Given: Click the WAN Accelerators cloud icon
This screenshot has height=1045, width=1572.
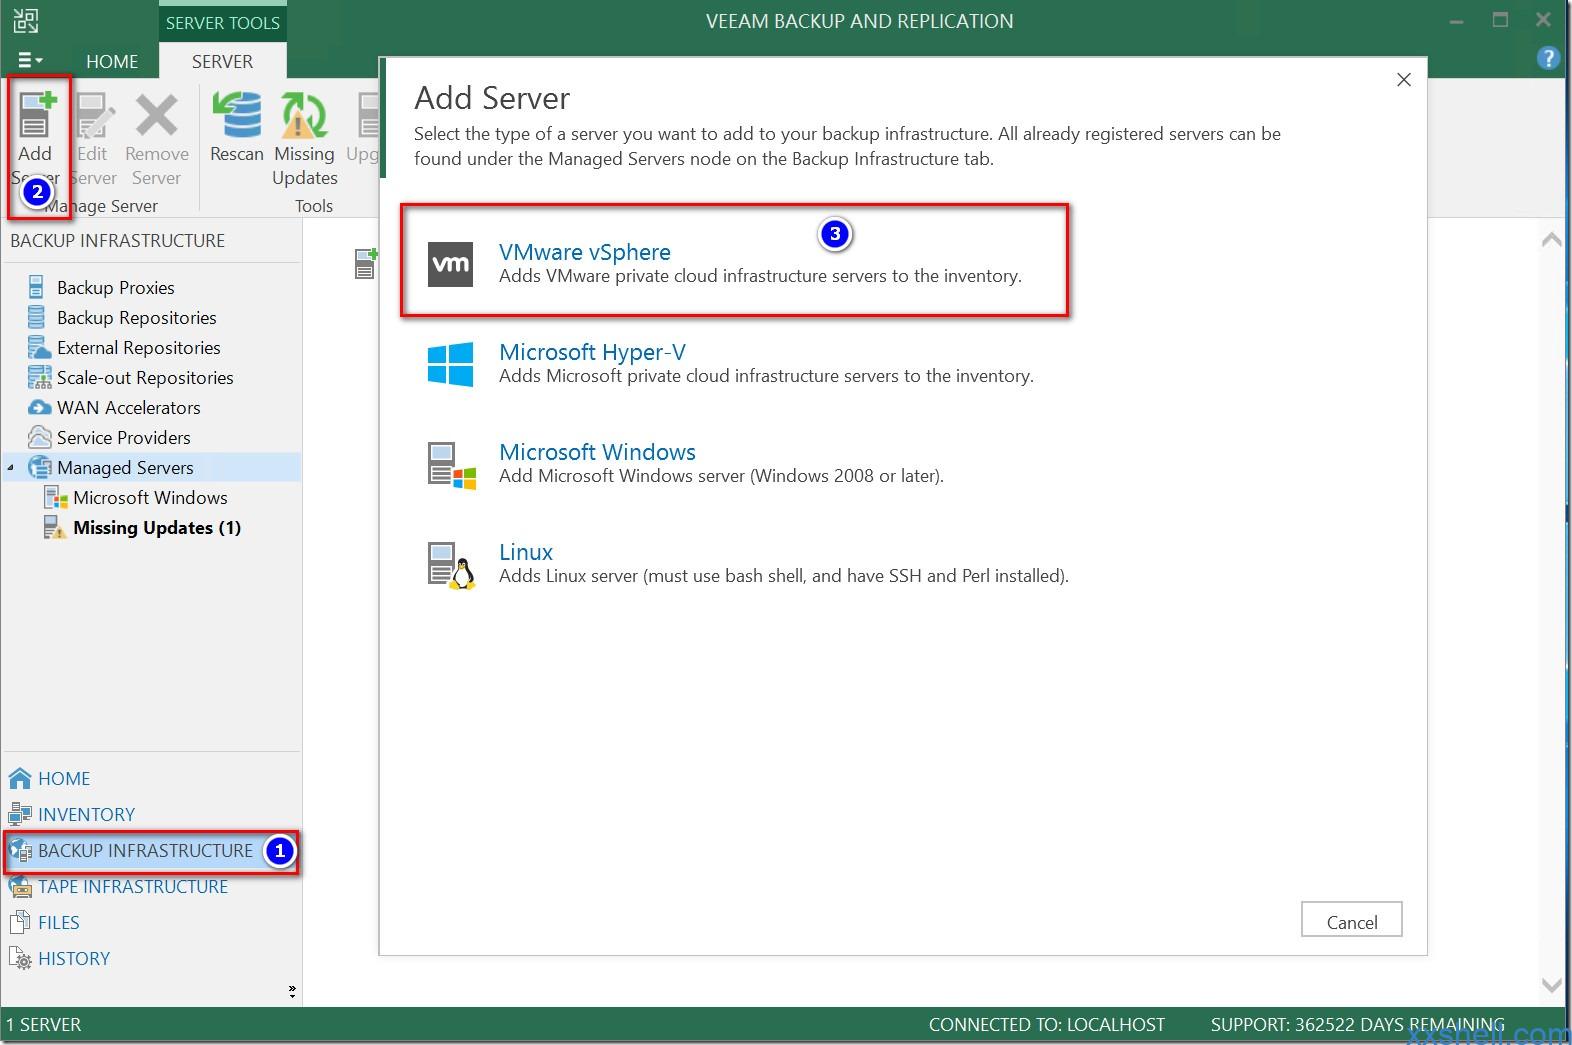Looking at the screenshot, I should [39, 407].
